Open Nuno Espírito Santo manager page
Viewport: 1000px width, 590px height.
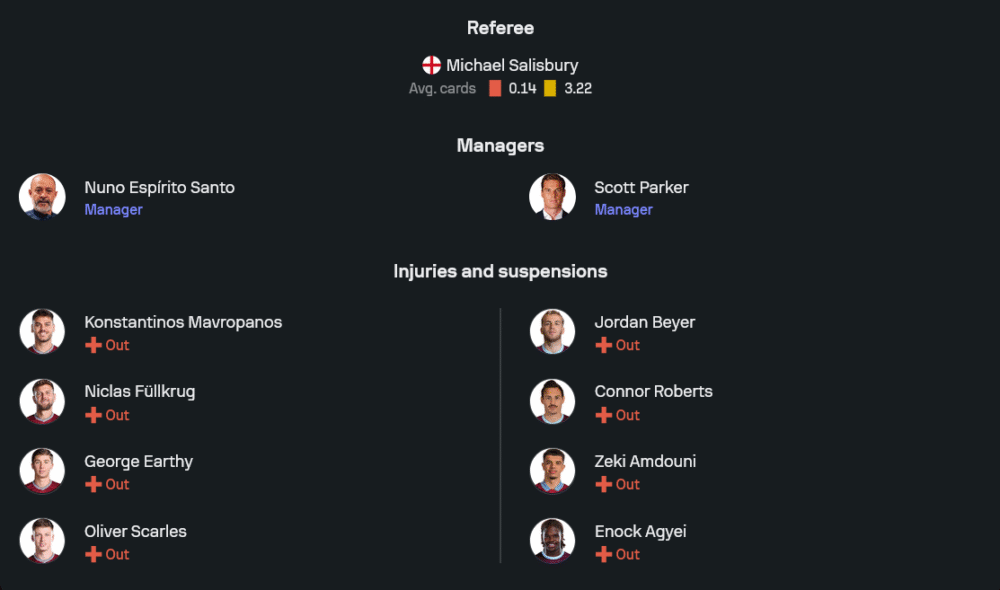click(159, 187)
